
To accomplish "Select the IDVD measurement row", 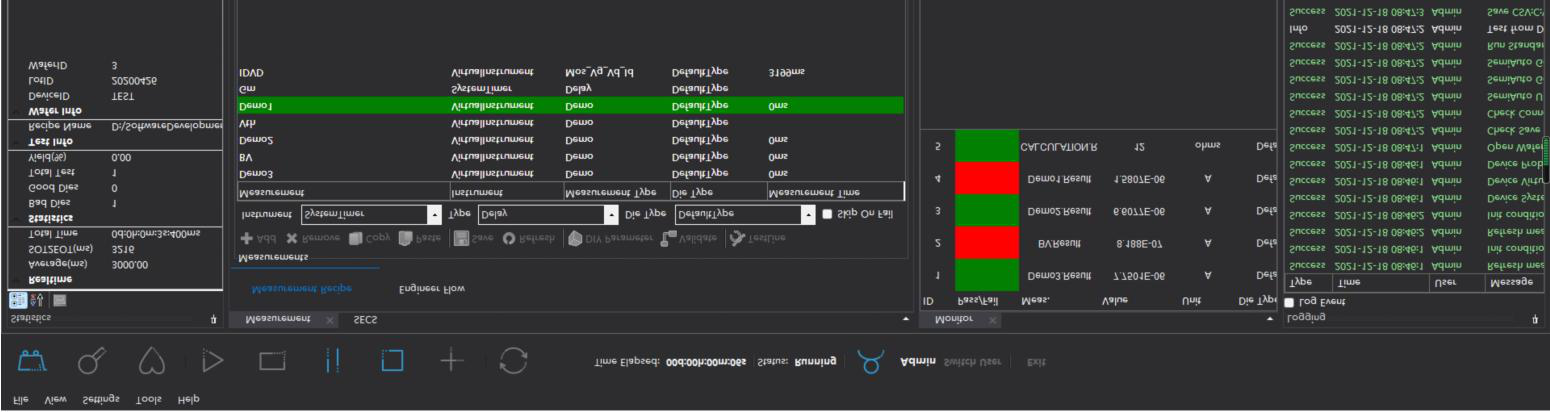I will pyautogui.click(x=570, y=72).
